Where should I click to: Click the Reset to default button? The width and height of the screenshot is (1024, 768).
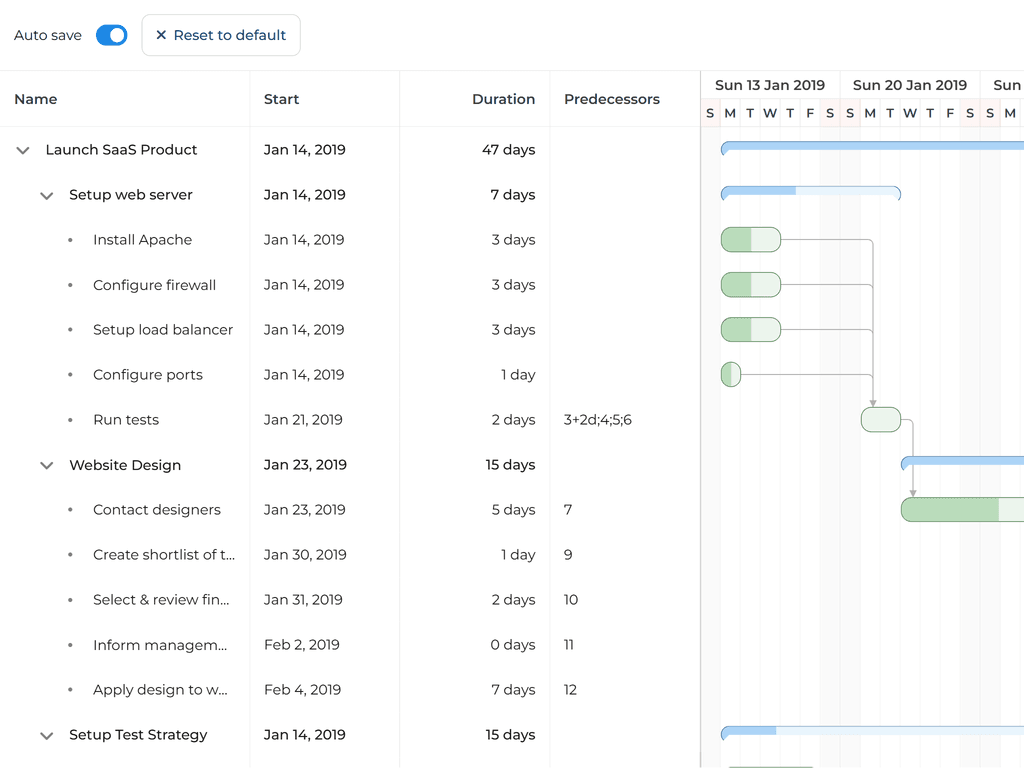tap(221, 35)
